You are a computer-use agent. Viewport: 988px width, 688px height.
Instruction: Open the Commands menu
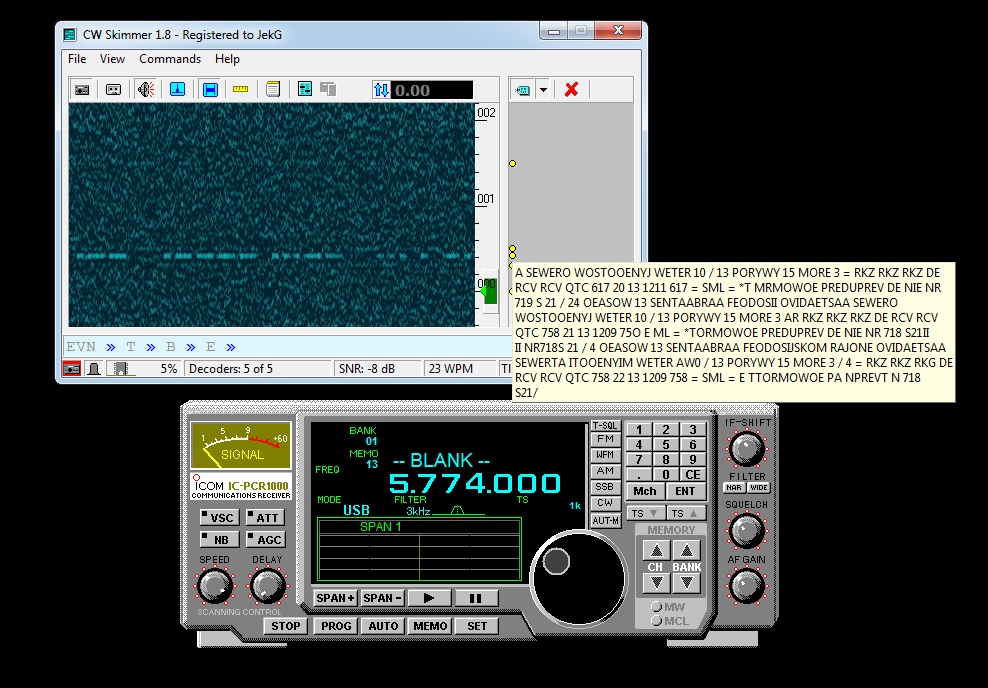[x=170, y=59]
